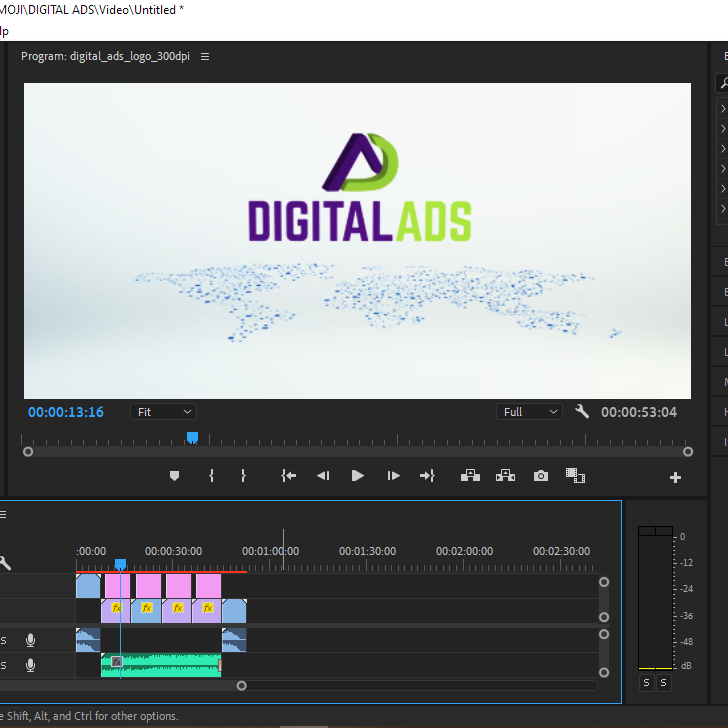
Task: Click the blue playhead on the program monitor scrubber
Action: coord(192,437)
